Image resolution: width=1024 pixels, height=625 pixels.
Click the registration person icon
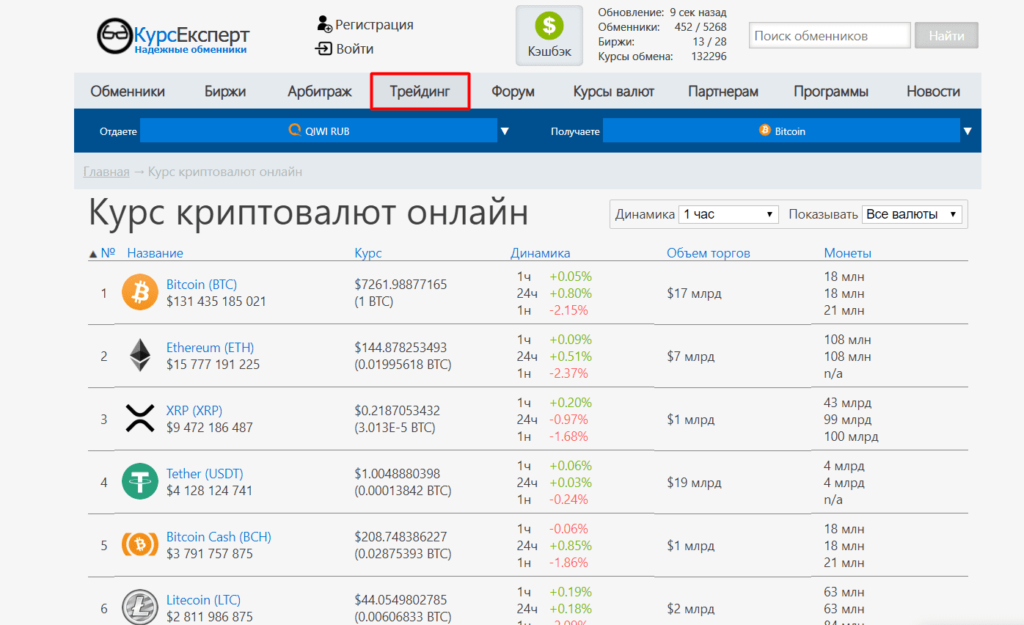point(324,24)
